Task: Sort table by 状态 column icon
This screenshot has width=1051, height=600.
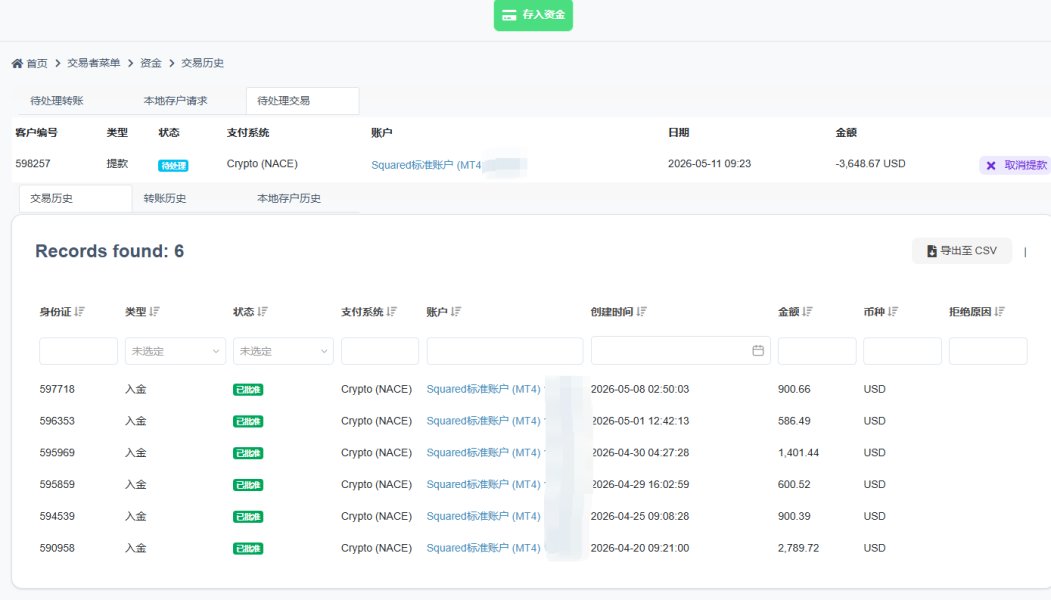Action: 262,312
